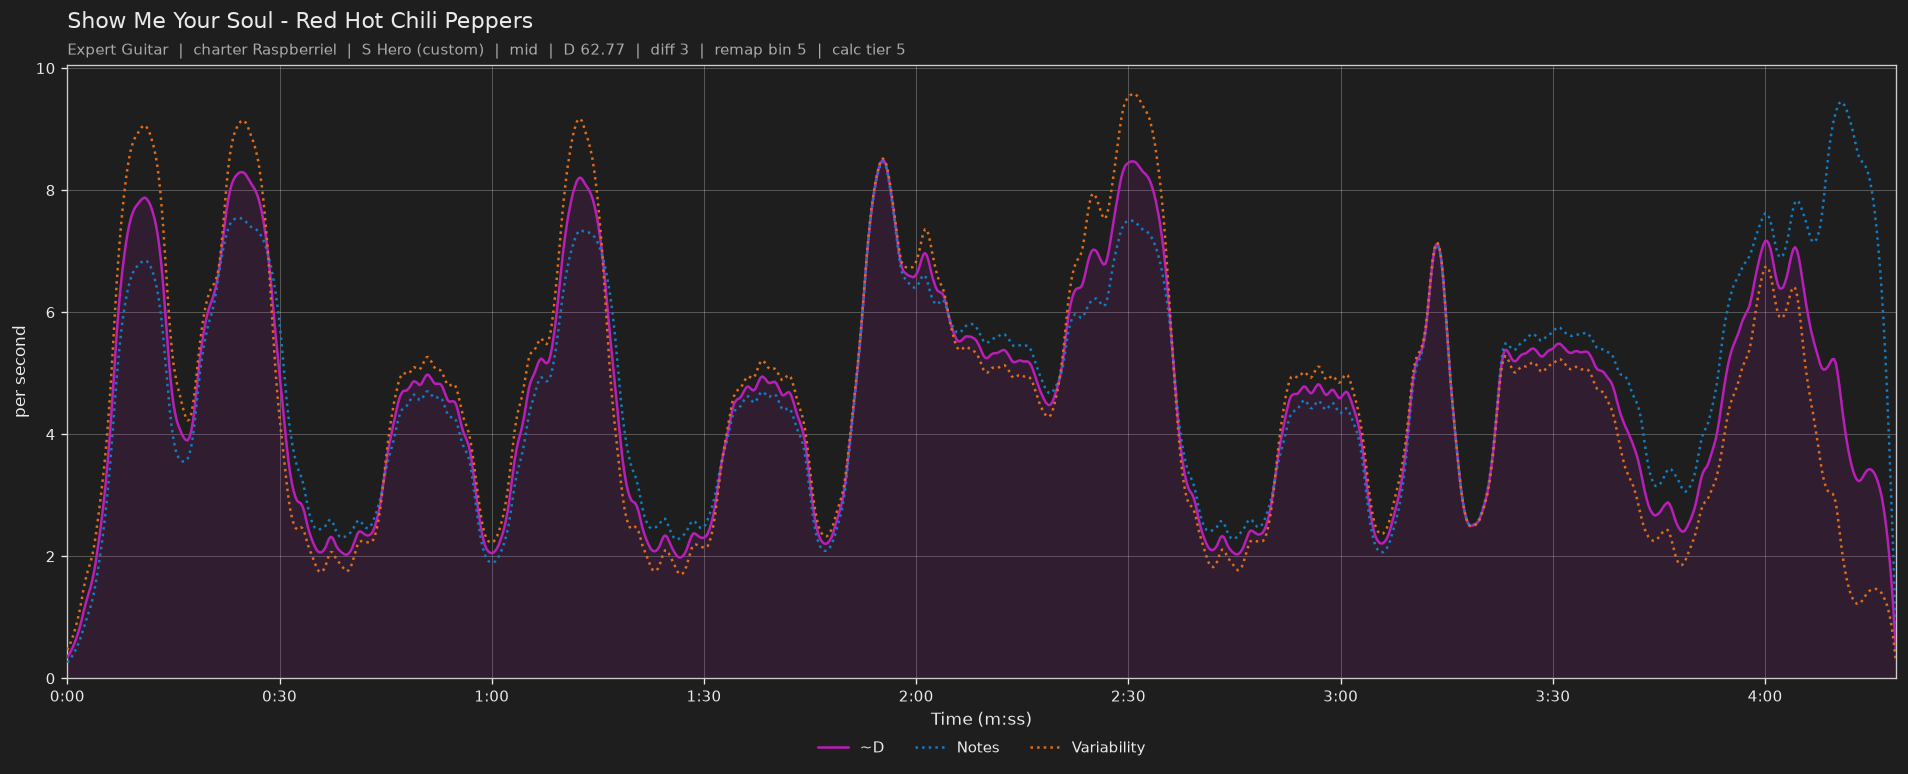Viewport: 1908px width, 774px height.
Task: Click the y-axis tick label '8'
Action: (x=50, y=191)
